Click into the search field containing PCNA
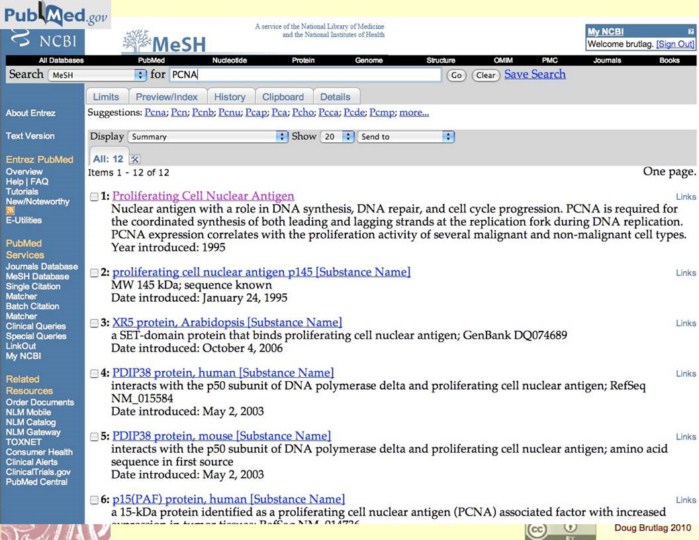699x540 pixels. [x=304, y=75]
